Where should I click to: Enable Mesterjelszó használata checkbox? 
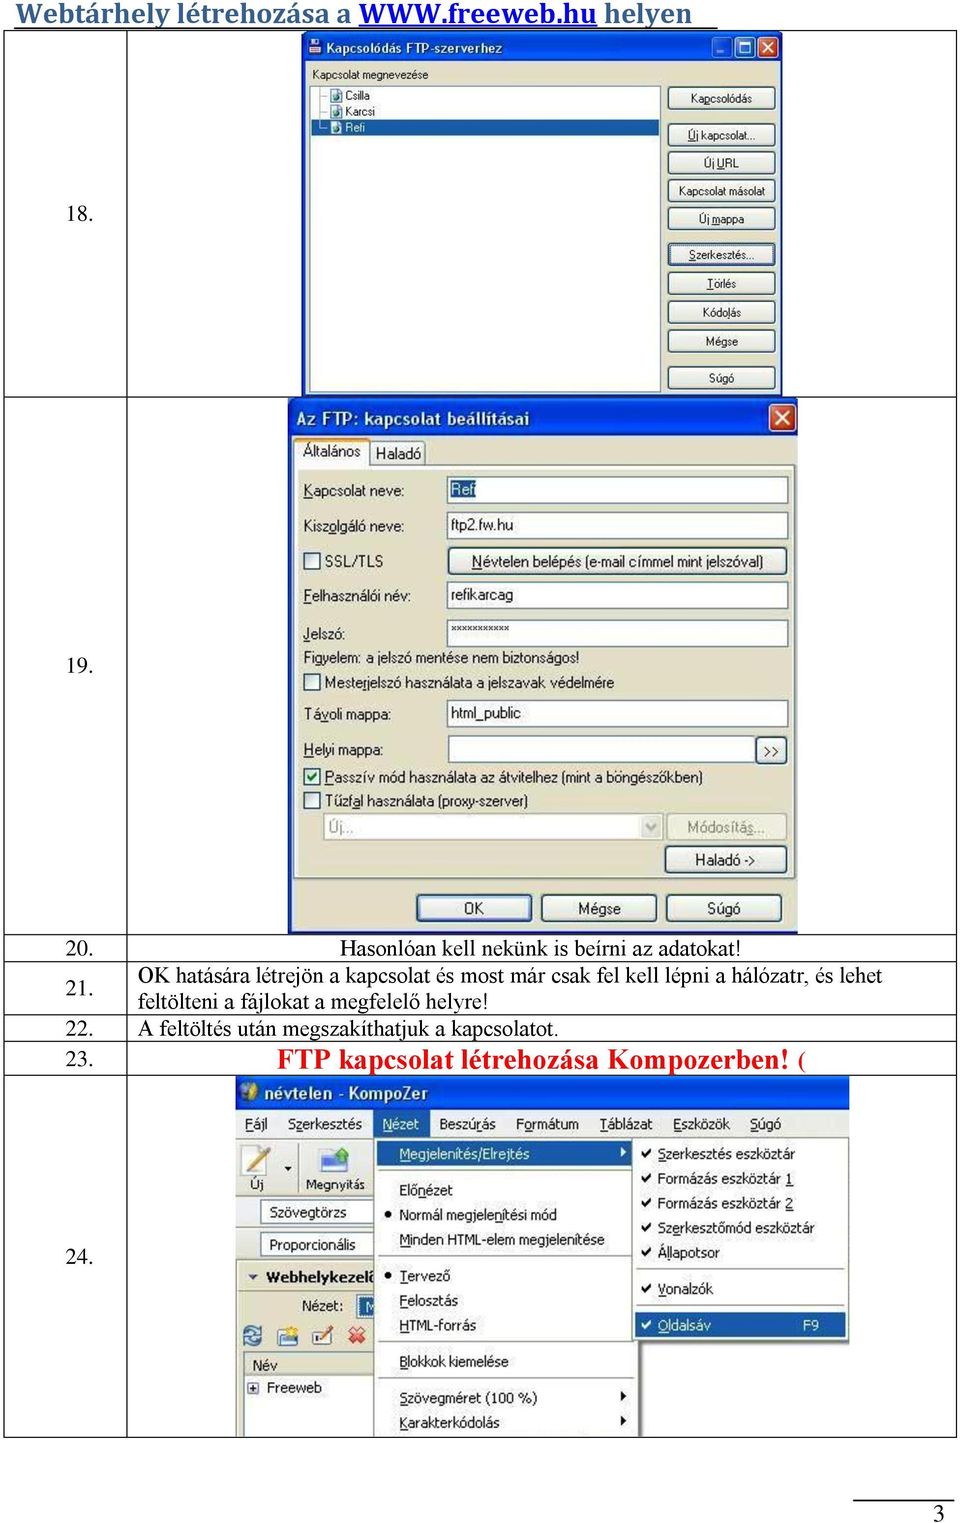312,682
